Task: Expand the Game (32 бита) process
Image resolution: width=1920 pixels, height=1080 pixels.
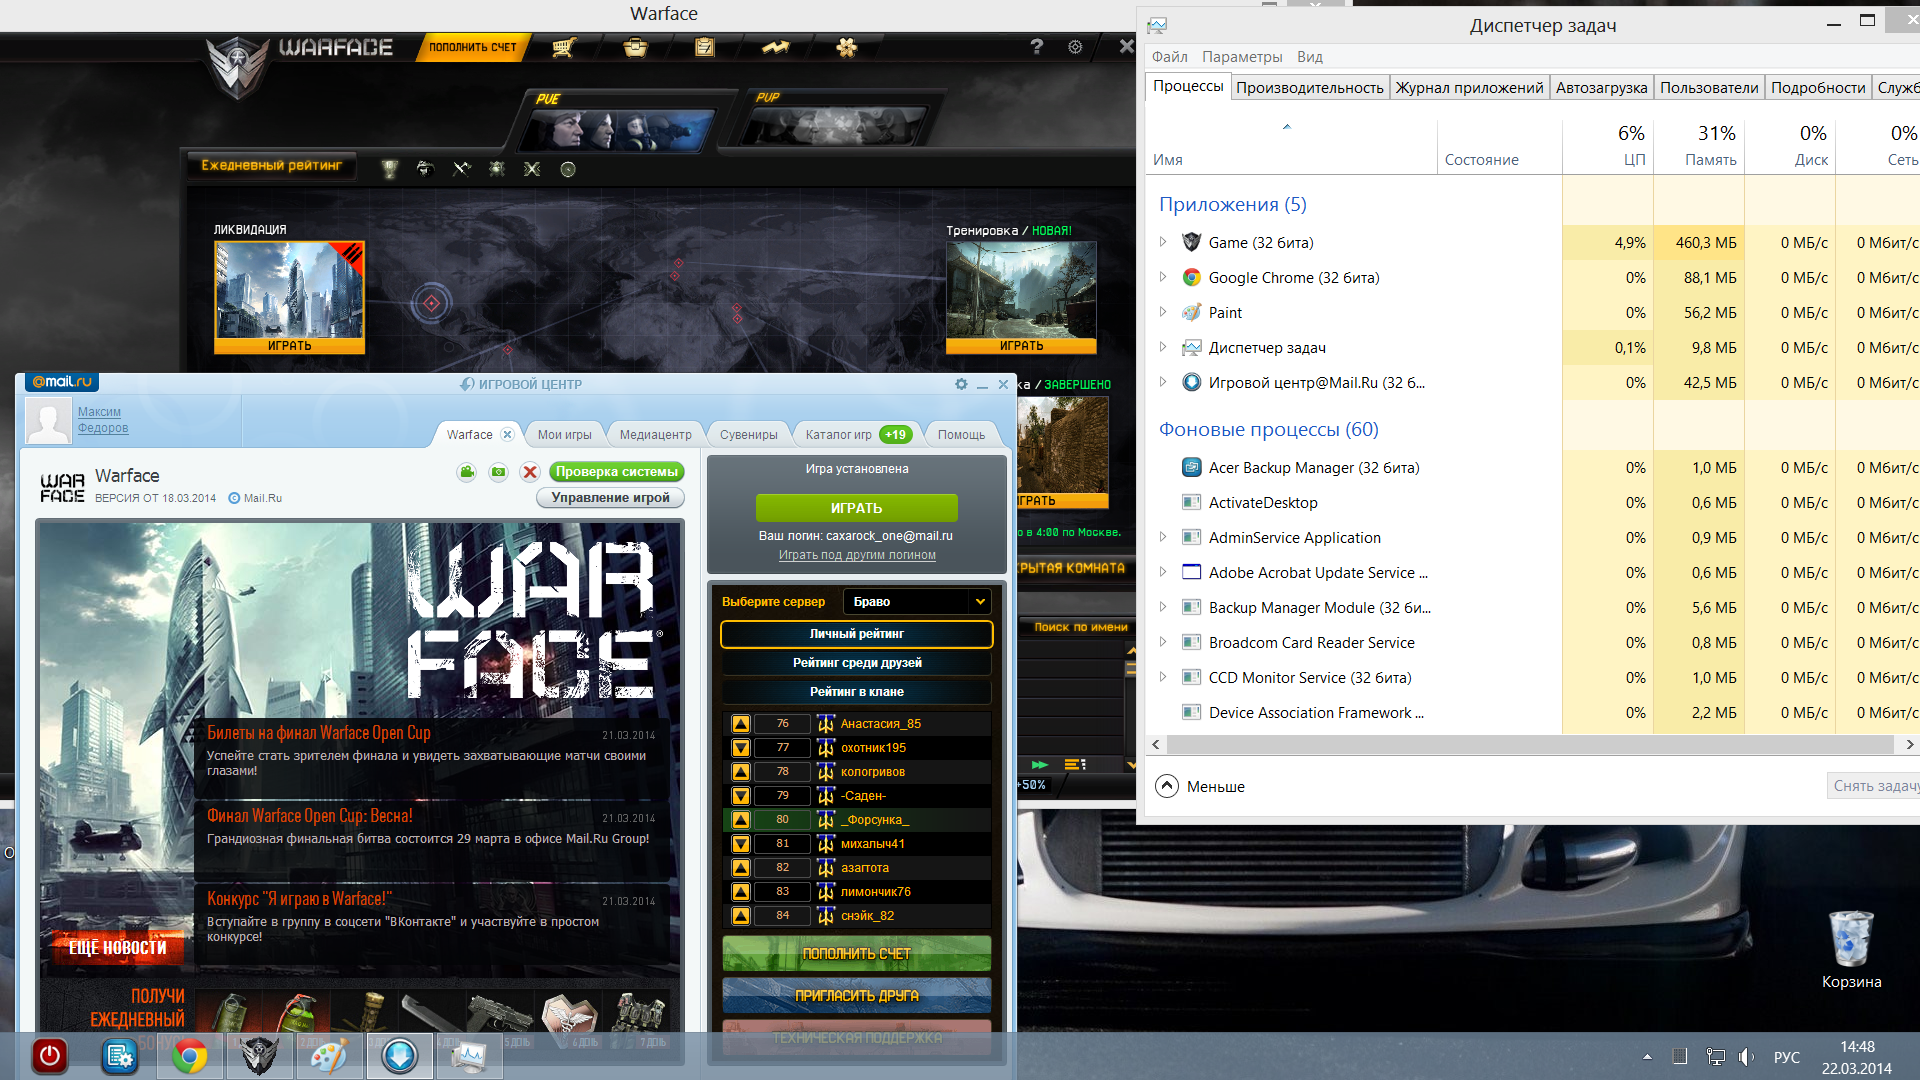Action: click(1162, 242)
